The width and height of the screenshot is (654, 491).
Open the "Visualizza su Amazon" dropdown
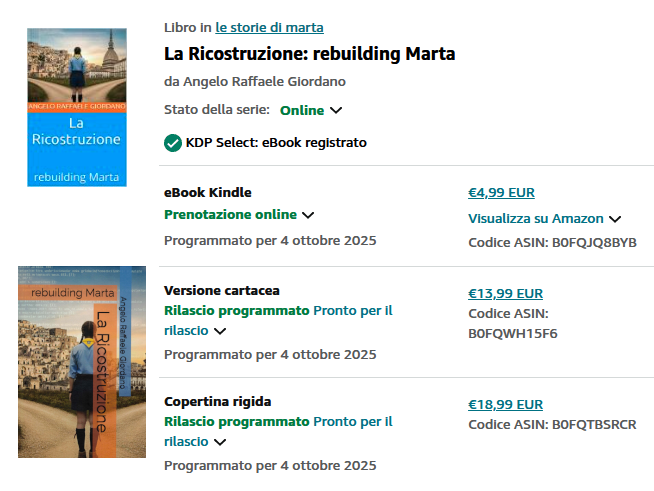(615, 219)
